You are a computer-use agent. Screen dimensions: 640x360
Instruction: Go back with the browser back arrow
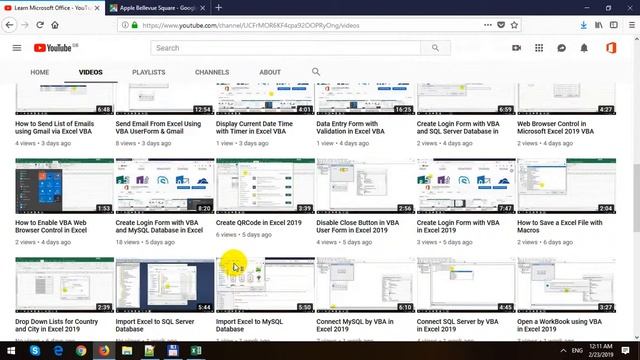9,25
